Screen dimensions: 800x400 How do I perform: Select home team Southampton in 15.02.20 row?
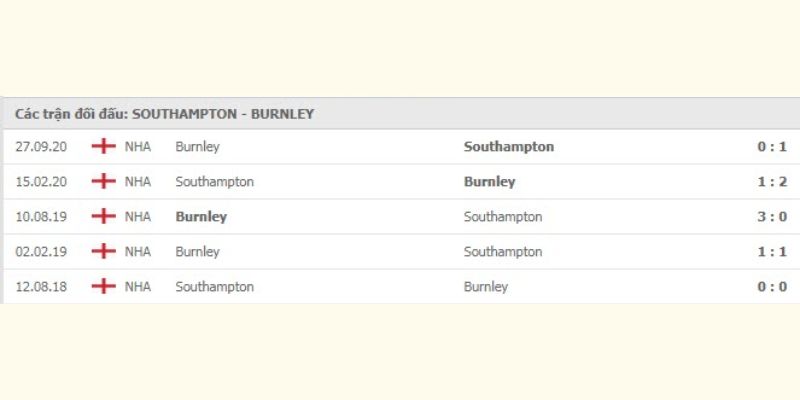[x=214, y=182]
